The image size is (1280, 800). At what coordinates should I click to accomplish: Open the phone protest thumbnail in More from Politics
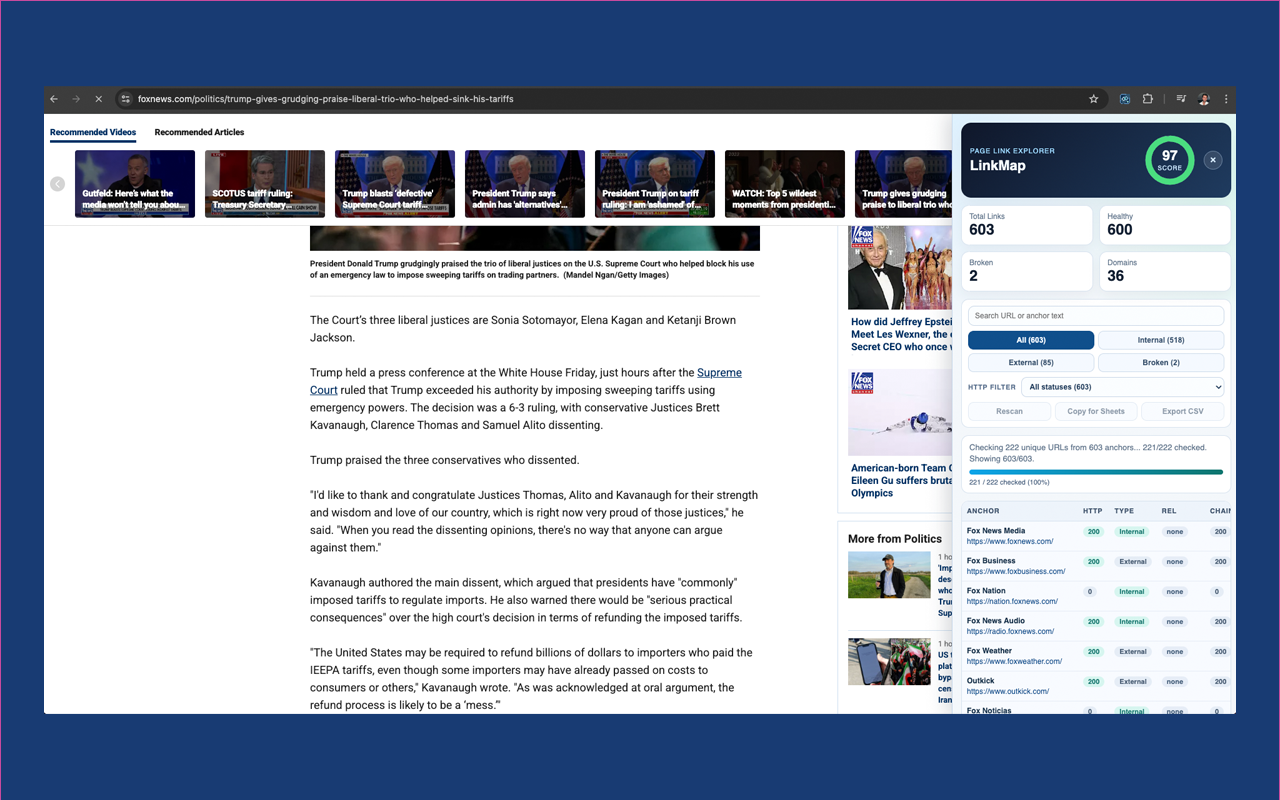coord(889,661)
